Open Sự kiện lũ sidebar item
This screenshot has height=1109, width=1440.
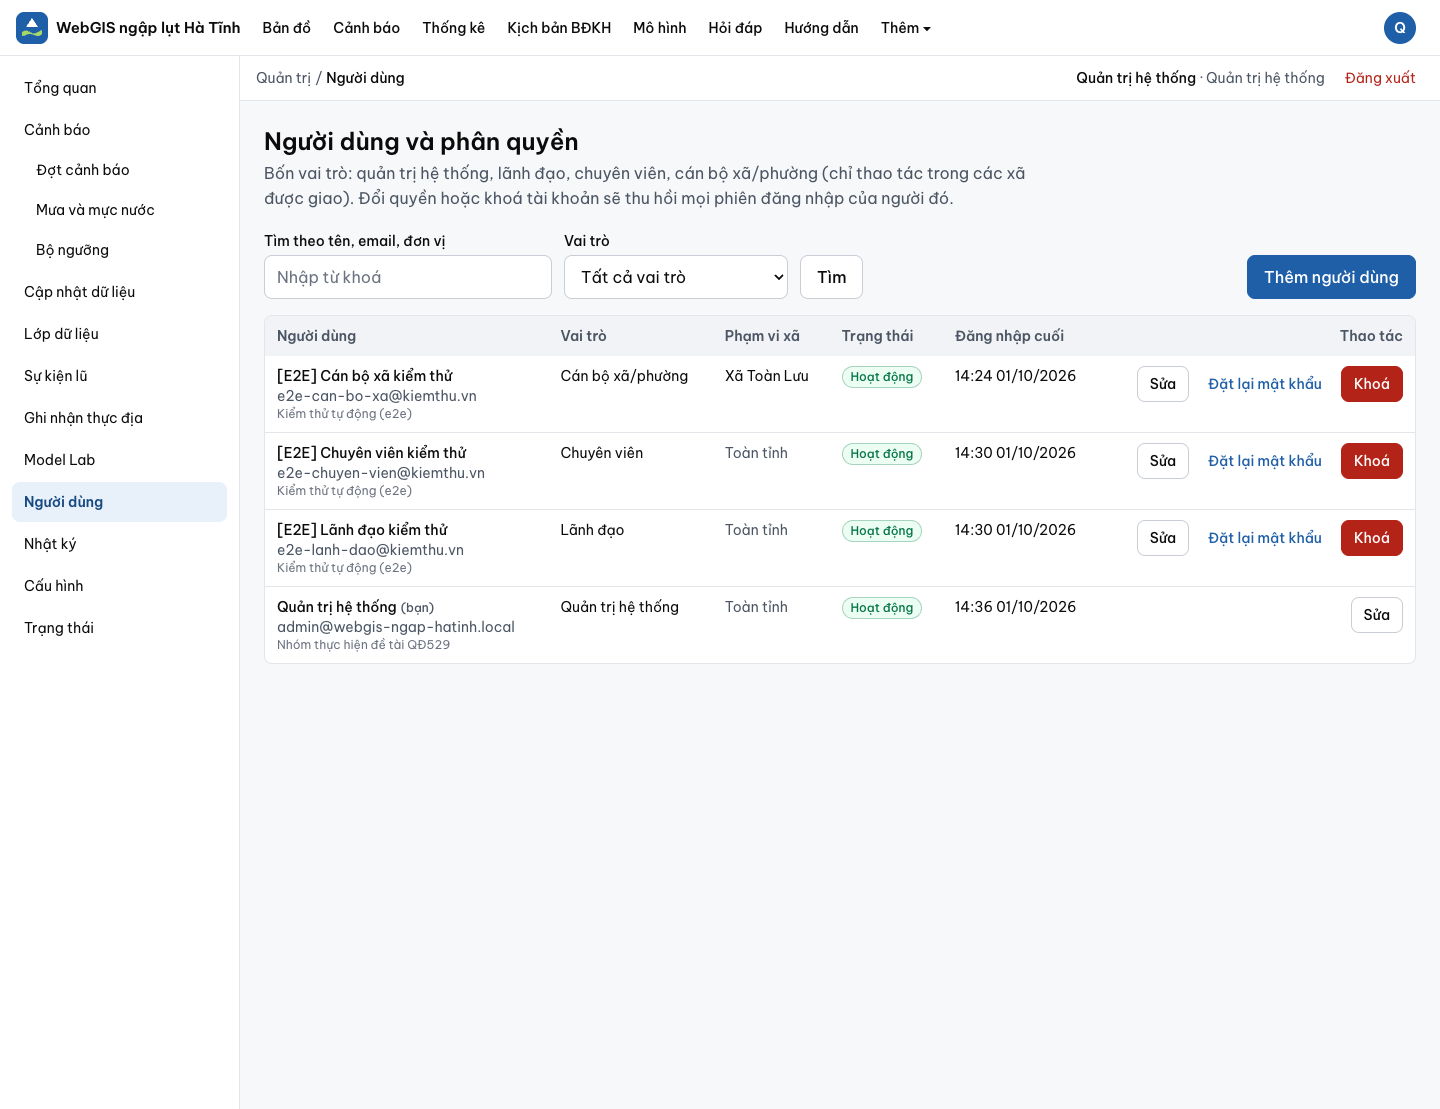click(x=120, y=376)
